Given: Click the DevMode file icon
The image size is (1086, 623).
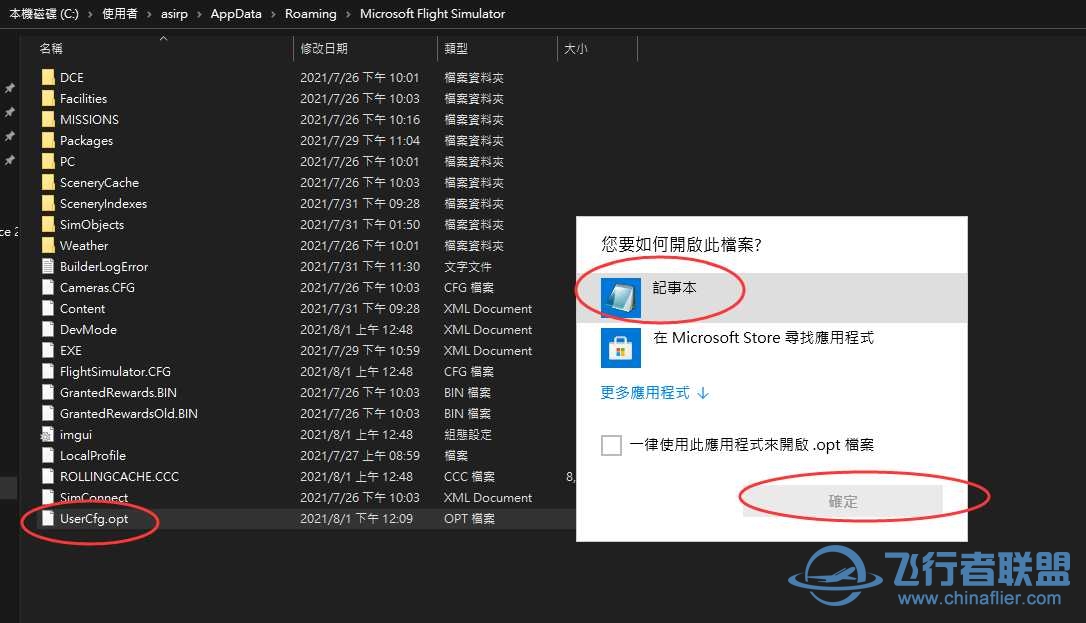Looking at the screenshot, I should (x=48, y=329).
